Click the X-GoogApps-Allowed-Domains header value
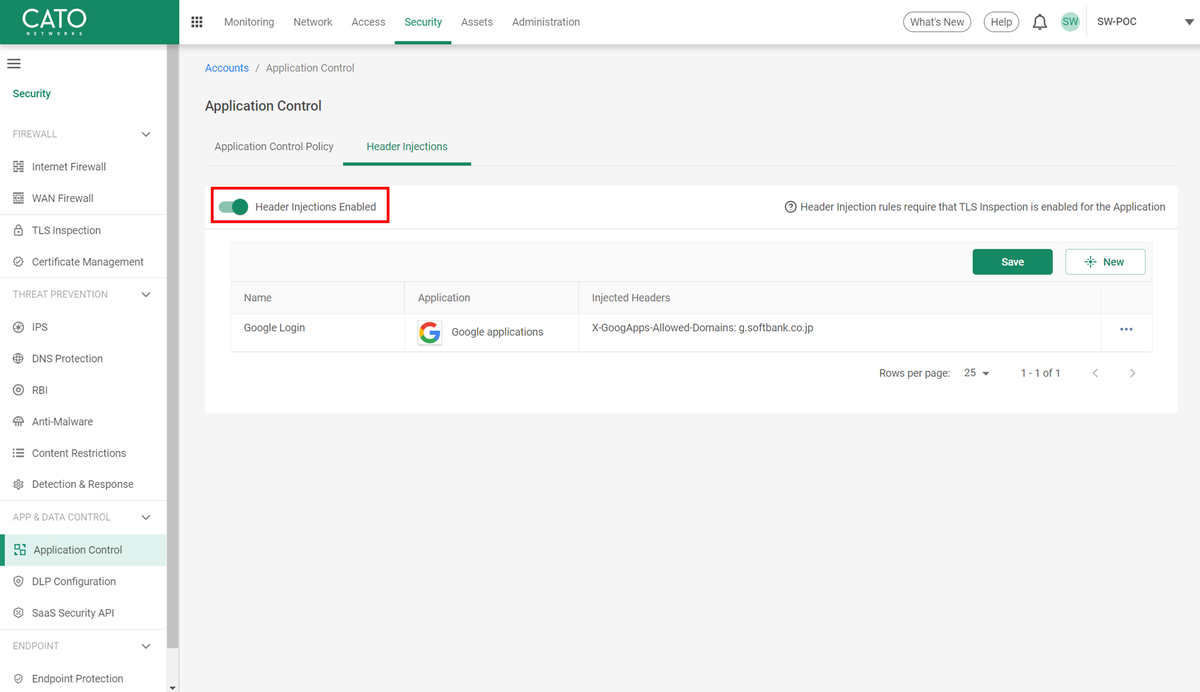The image size is (1200, 692). (702, 328)
